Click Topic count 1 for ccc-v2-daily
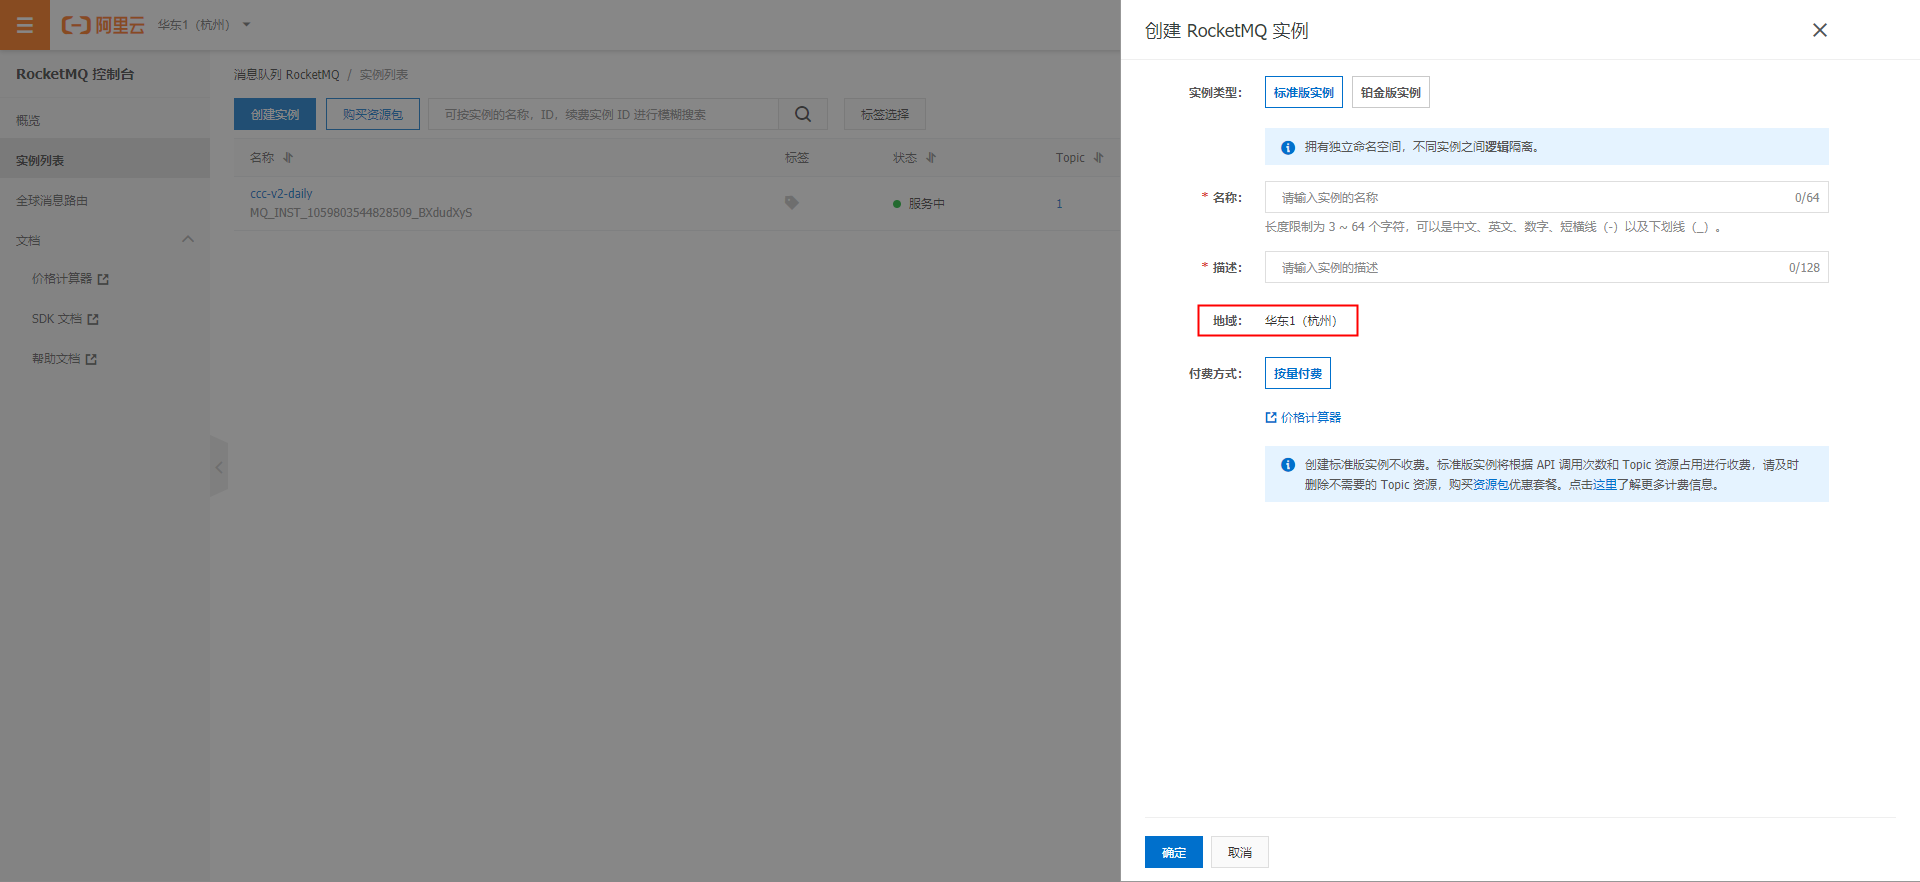The image size is (1920, 882). pyautogui.click(x=1059, y=204)
